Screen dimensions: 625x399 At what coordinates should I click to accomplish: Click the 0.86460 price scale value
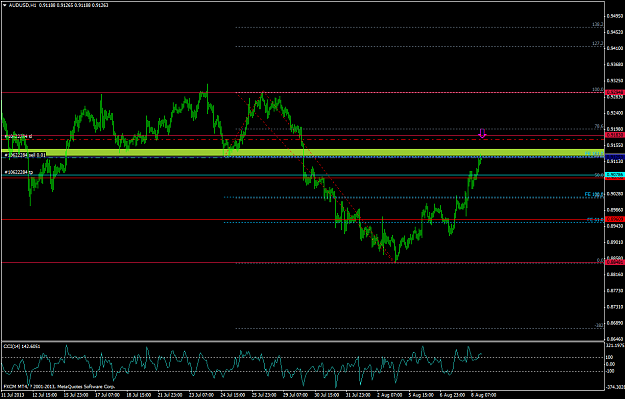tap(614, 339)
